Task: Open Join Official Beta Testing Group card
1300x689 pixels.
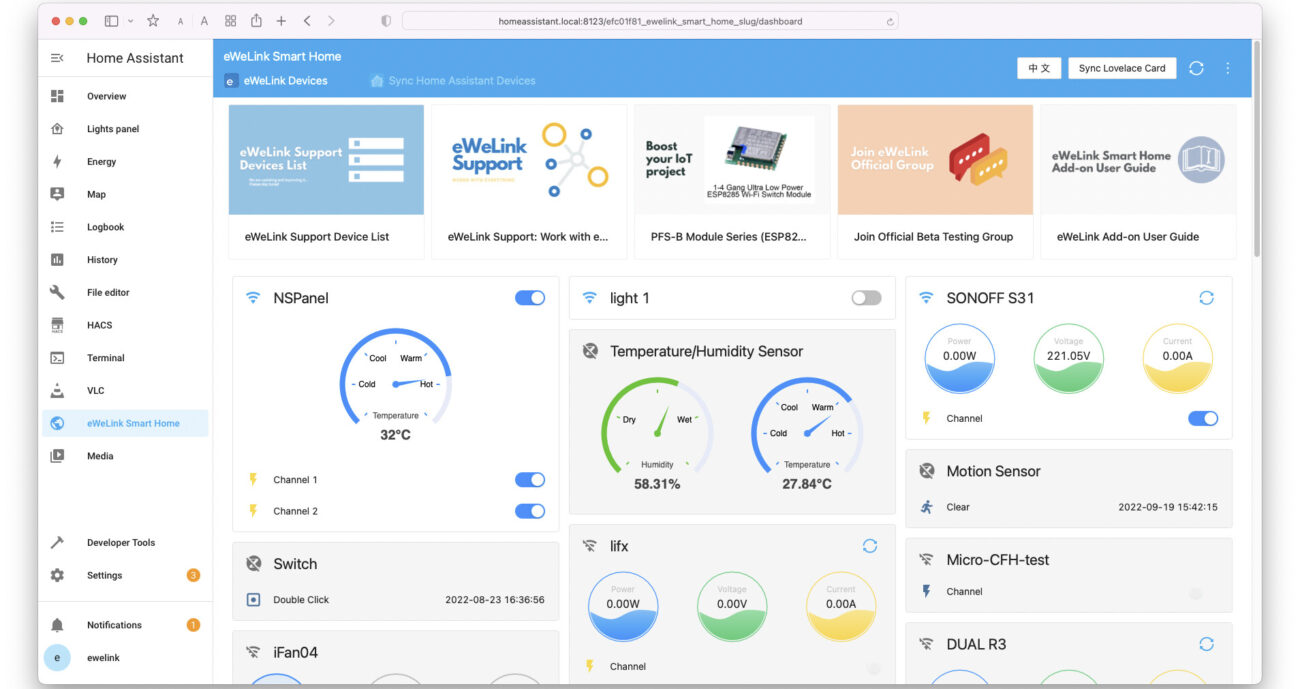Action: click(x=935, y=182)
